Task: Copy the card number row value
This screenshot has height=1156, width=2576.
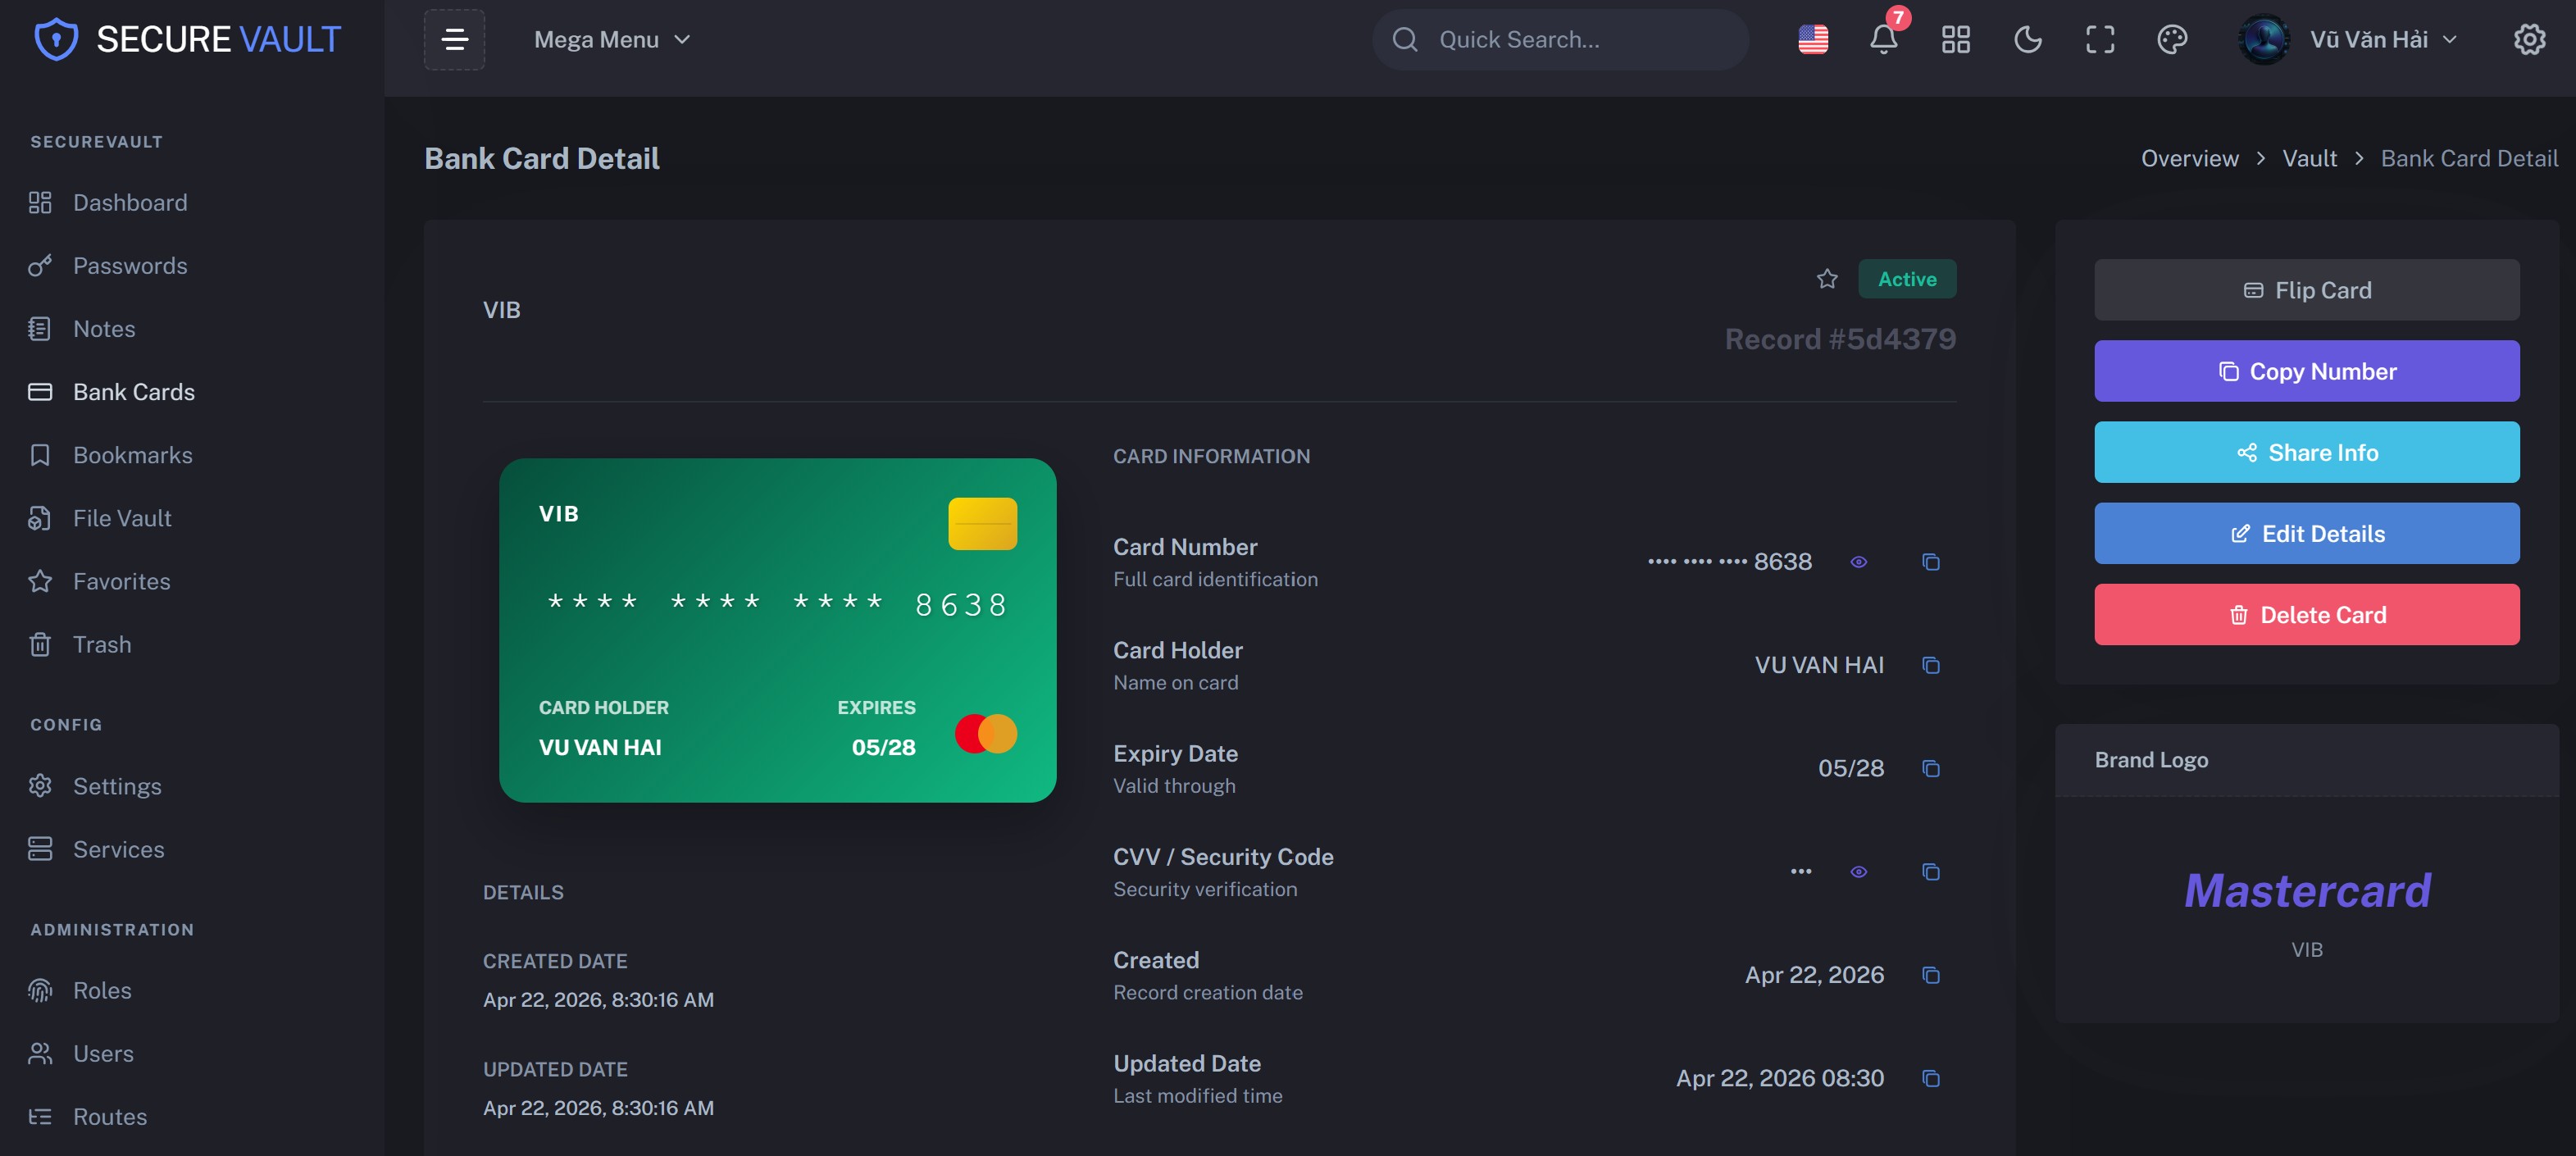Action: 1930,562
